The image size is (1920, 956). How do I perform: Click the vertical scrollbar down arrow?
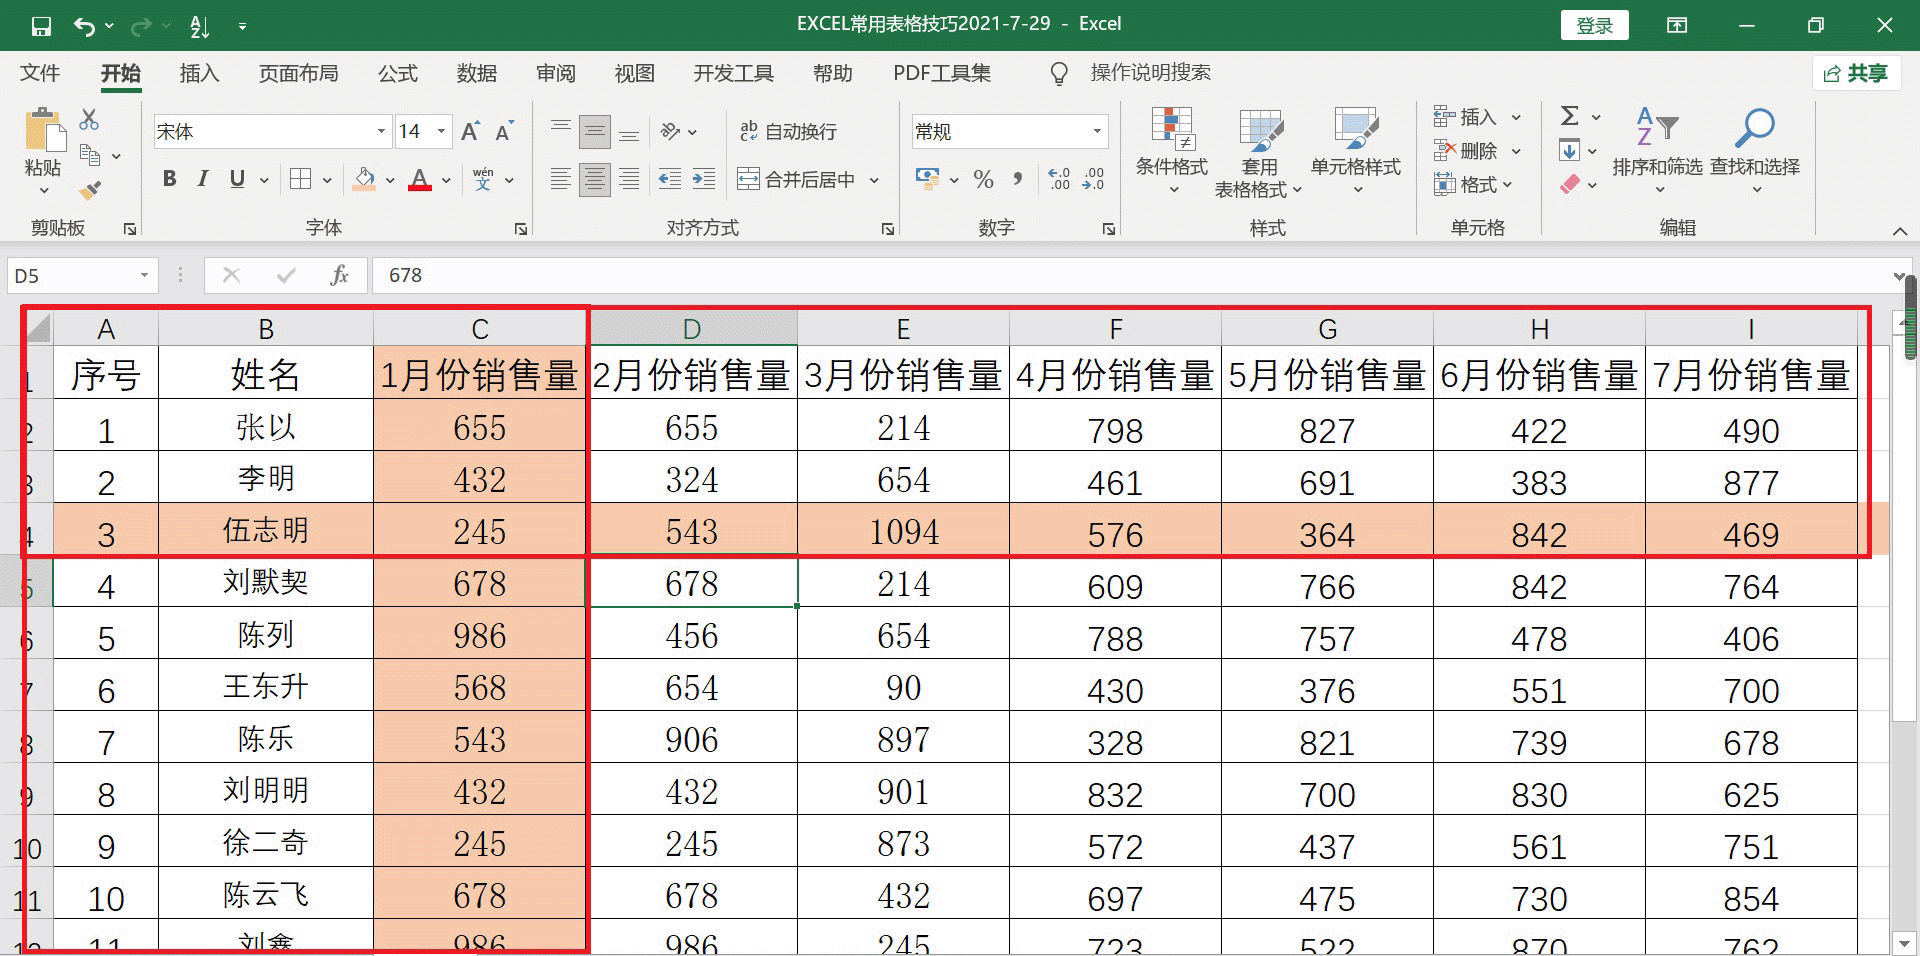1903,943
